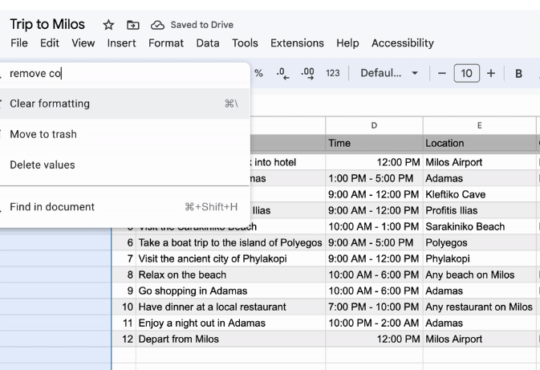The height and width of the screenshot is (370, 540).
Task: Increase font size with plus button
Action: pos(491,73)
